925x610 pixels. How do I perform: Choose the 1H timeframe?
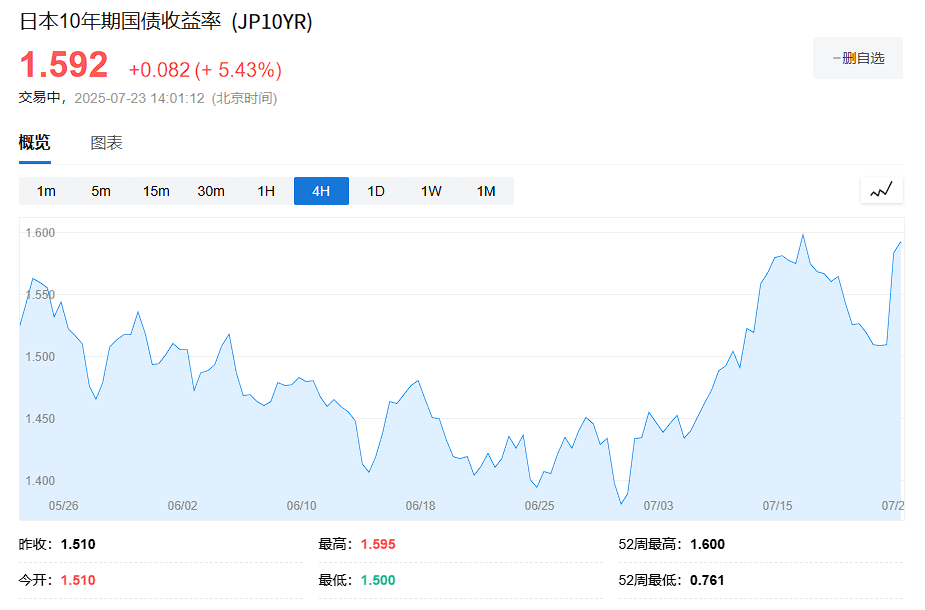click(x=266, y=191)
